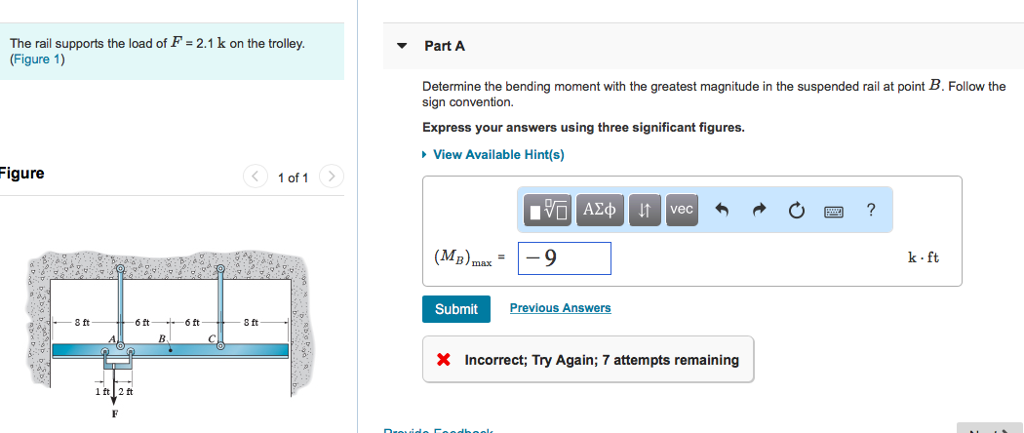Viewport: 1024px width, 433px height.
Task: Open the Greek symbols ΑΣφ palette
Action: point(600,210)
